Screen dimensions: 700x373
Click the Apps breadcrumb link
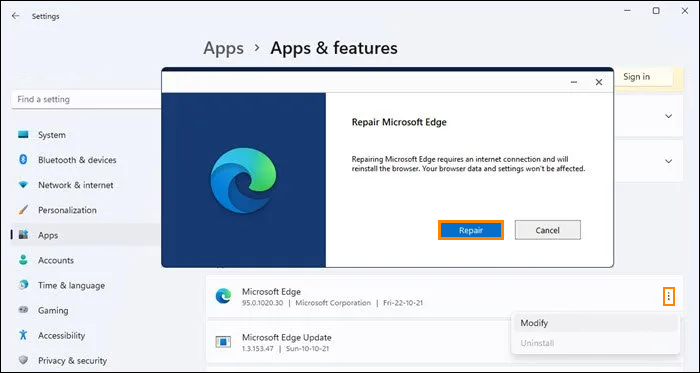224,48
